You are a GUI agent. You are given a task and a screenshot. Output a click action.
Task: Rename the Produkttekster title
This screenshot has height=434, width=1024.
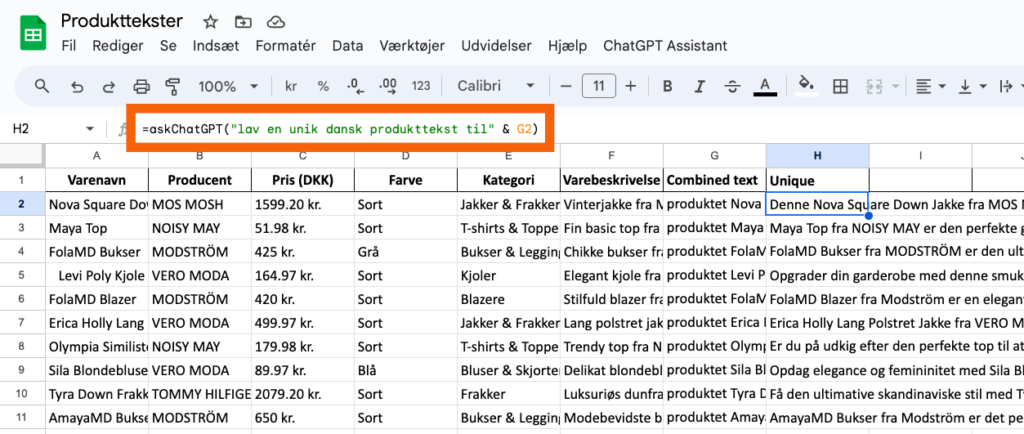coord(122,21)
